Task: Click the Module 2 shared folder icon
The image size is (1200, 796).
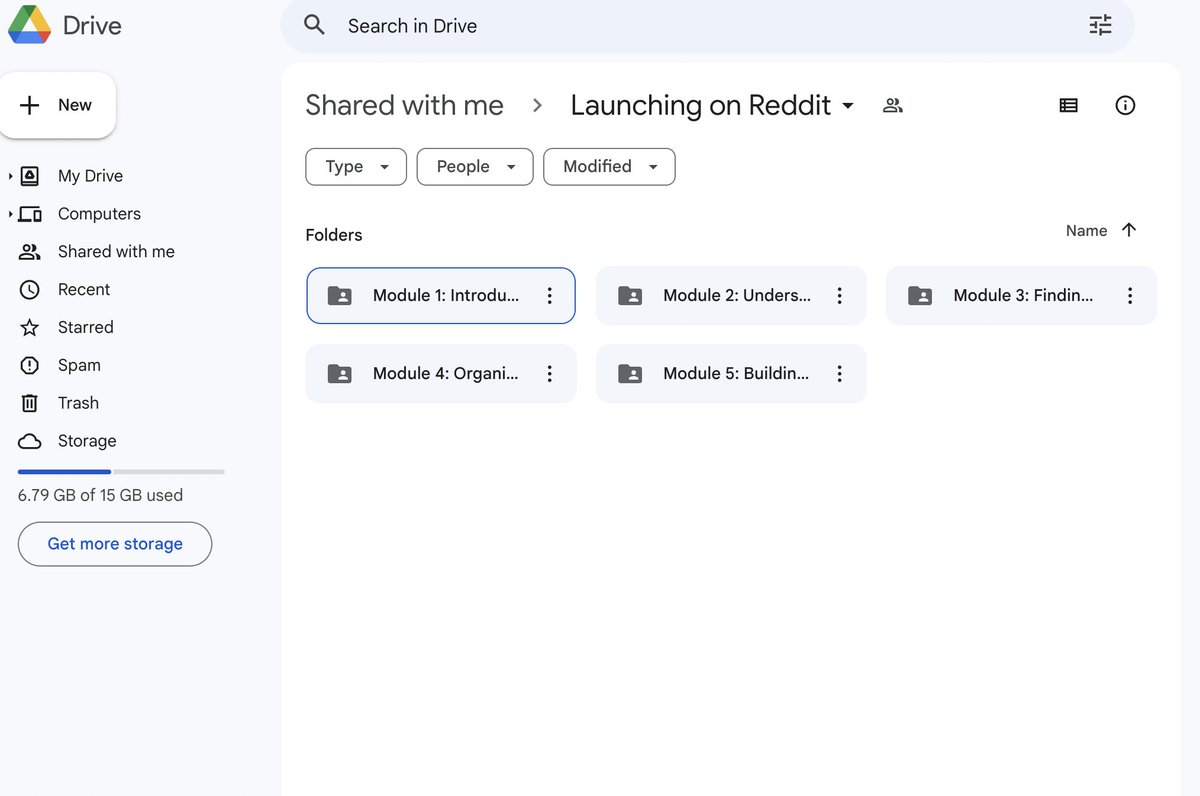Action: [630, 295]
